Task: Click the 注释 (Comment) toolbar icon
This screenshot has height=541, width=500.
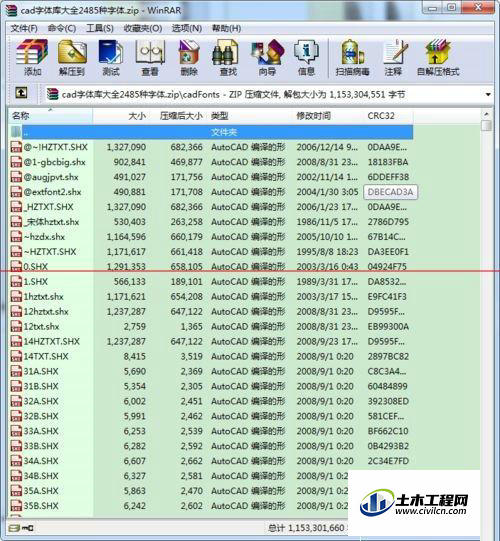Action: [395, 52]
